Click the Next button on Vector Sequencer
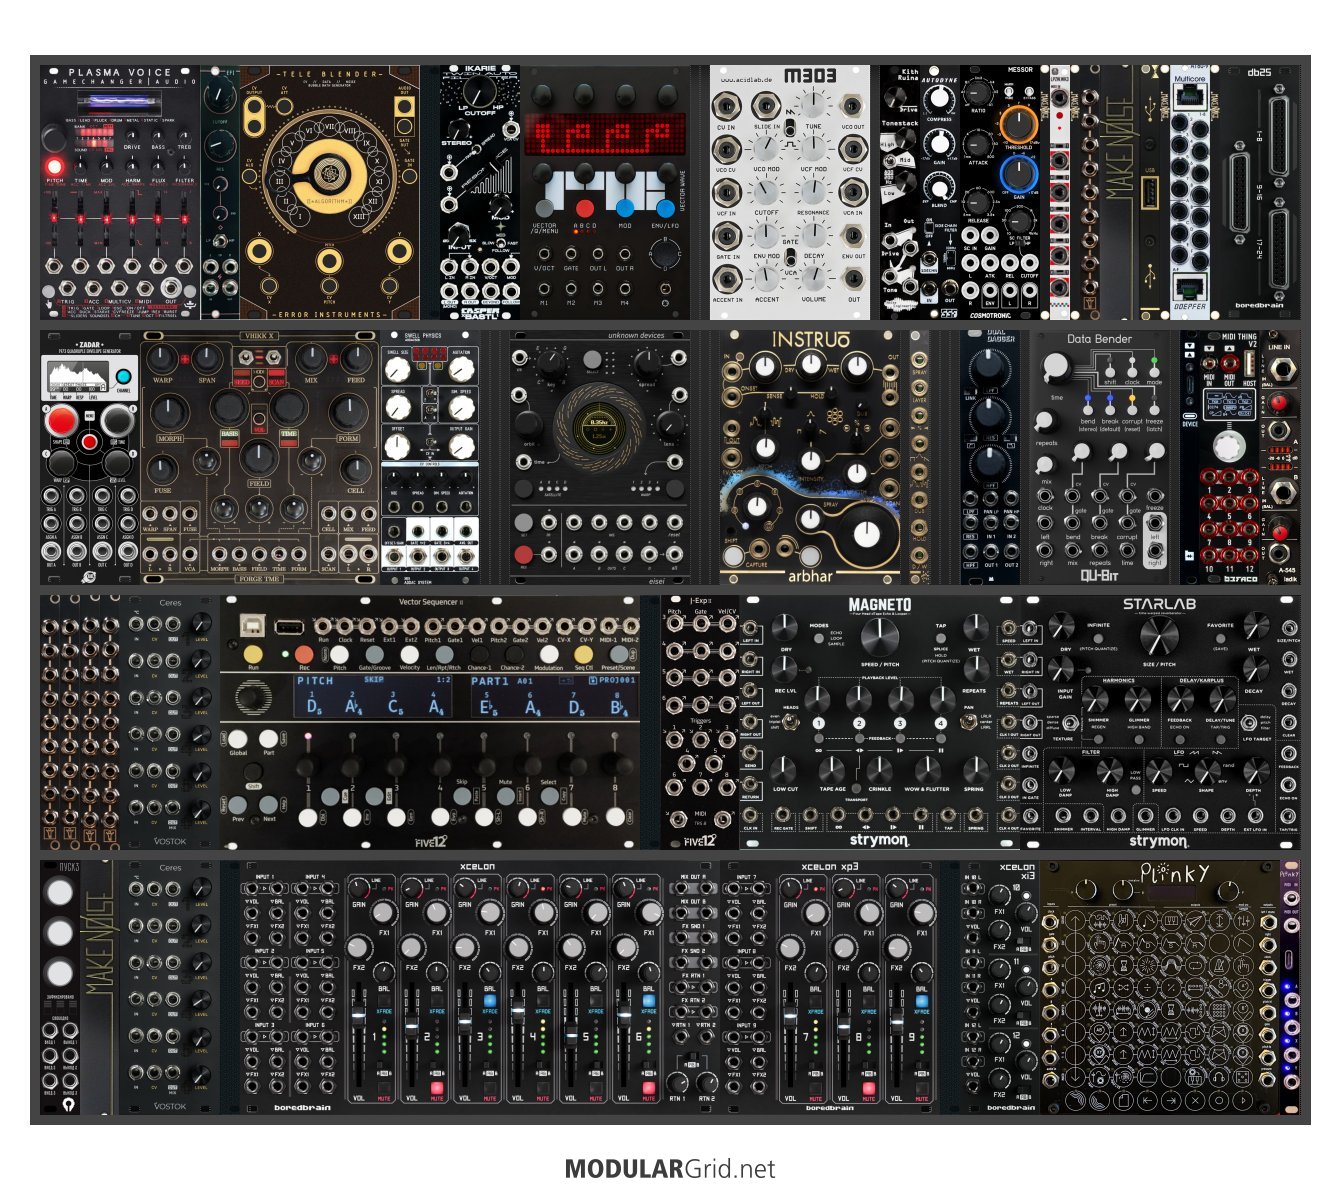This screenshot has width=1341, height=1190. tap(269, 804)
